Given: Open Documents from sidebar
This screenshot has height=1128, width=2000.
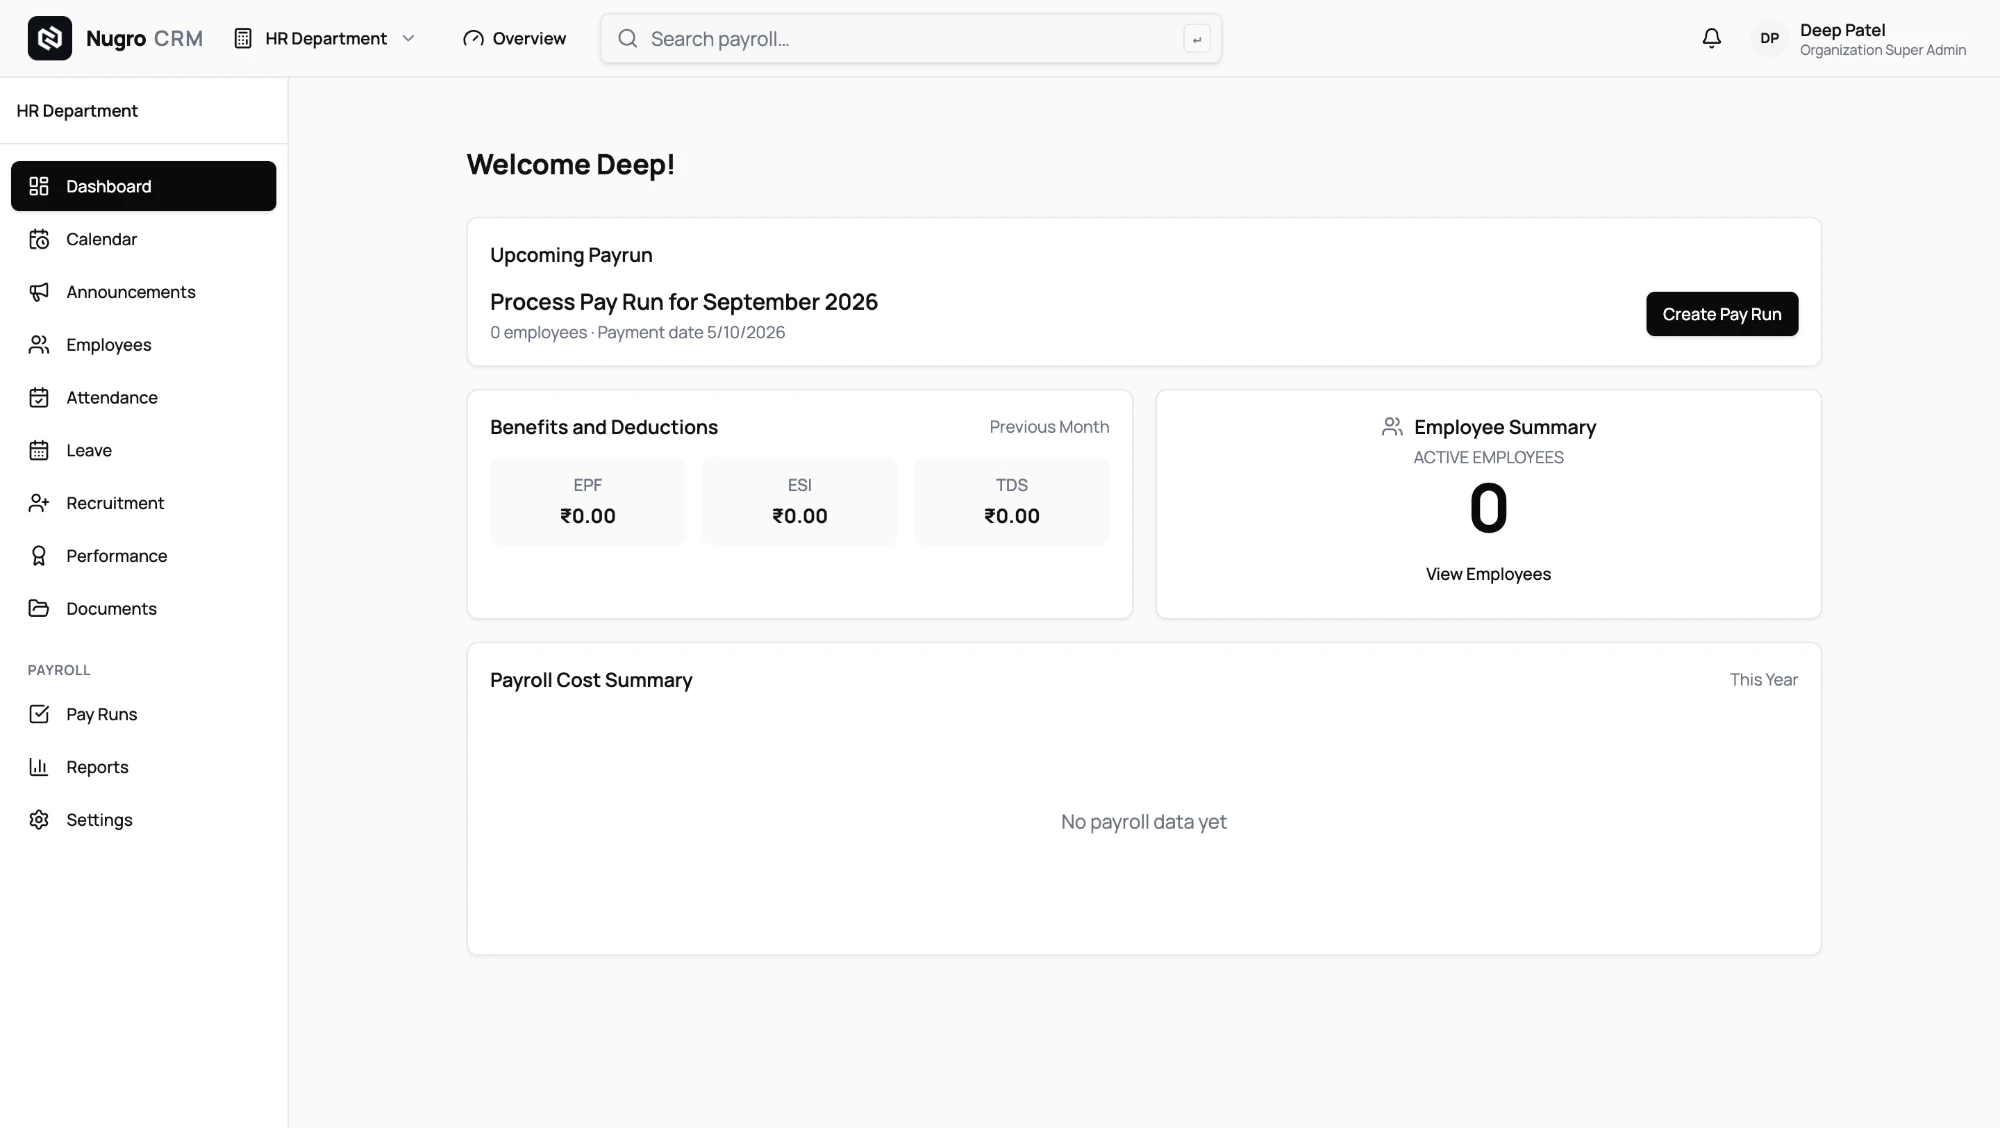Looking at the screenshot, I should tap(143, 608).
